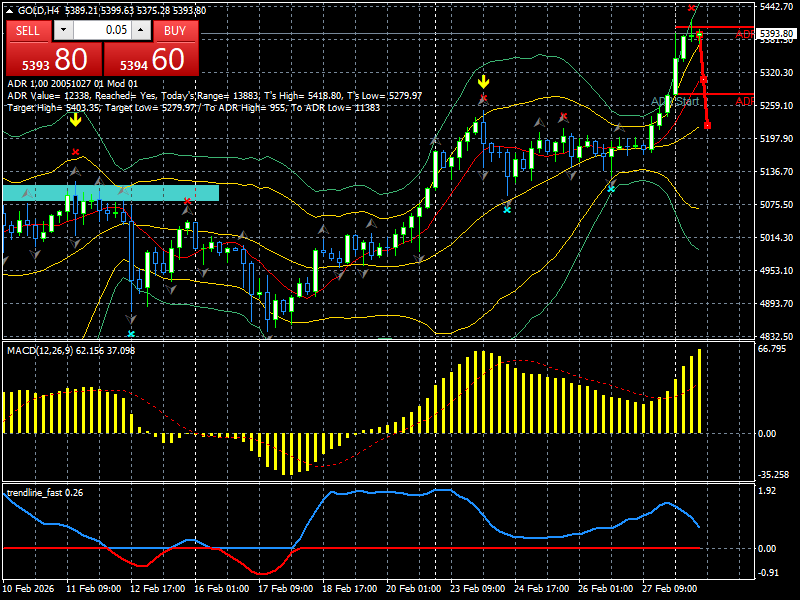The image size is (800, 600).
Task: Click the red BUY button
Action: 176,31
